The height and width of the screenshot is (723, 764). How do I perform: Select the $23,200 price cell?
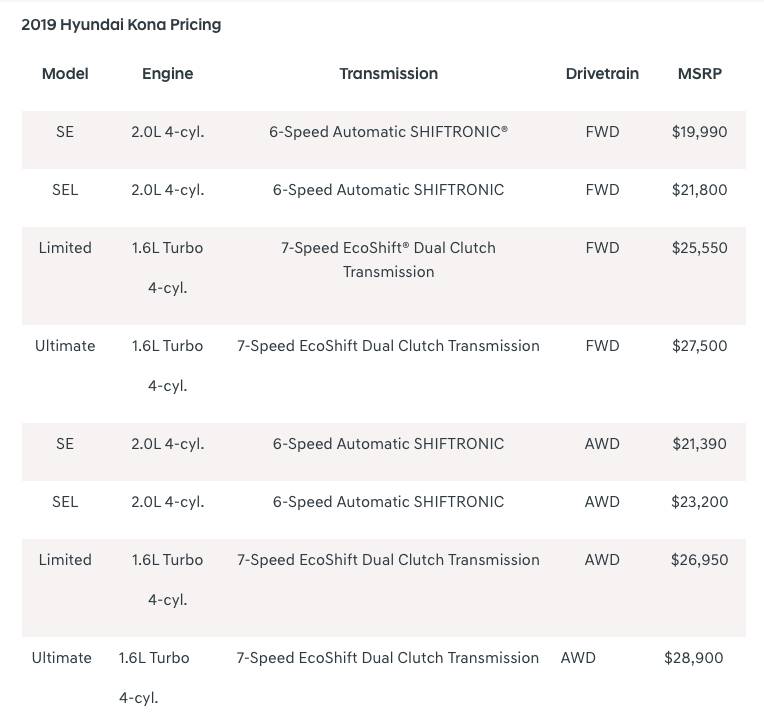(700, 502)
